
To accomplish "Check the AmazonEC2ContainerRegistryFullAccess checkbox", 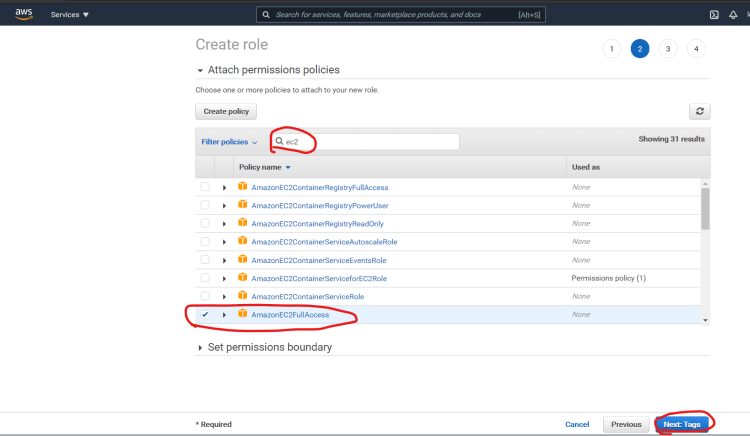I will 205,187.
